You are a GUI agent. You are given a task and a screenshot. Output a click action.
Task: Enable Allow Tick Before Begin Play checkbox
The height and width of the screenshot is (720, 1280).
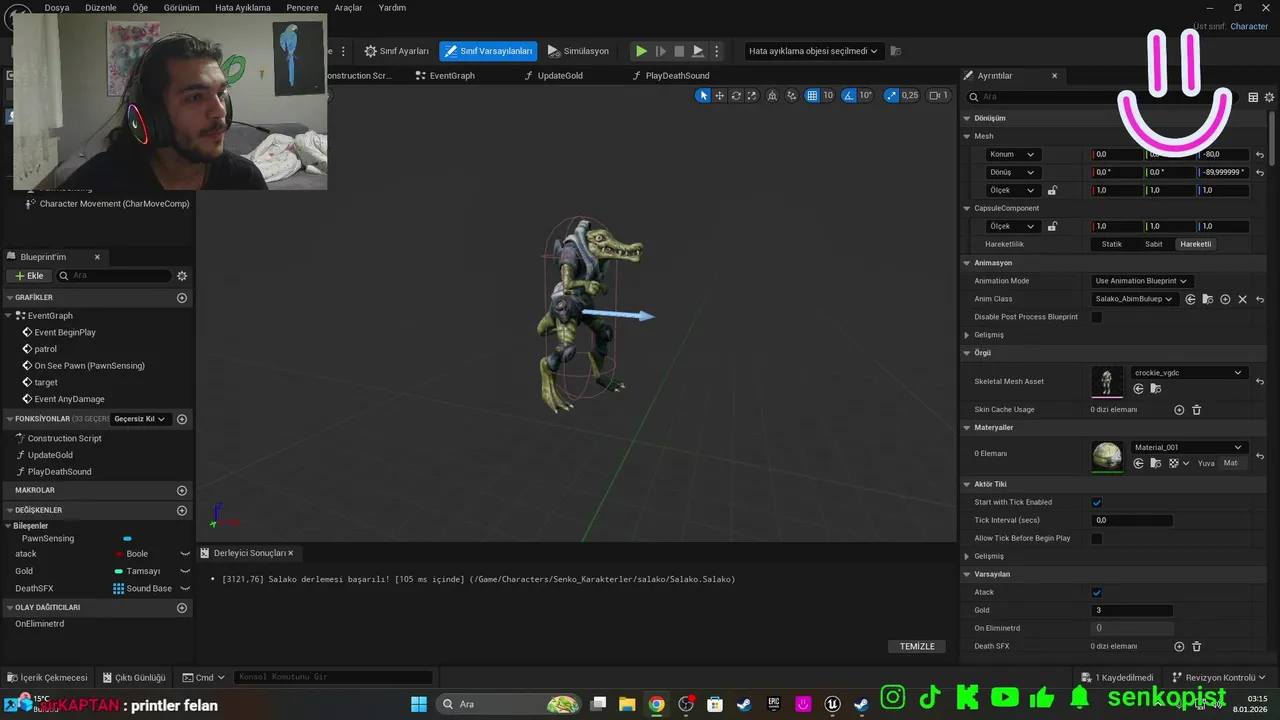tap(1097, 538)
